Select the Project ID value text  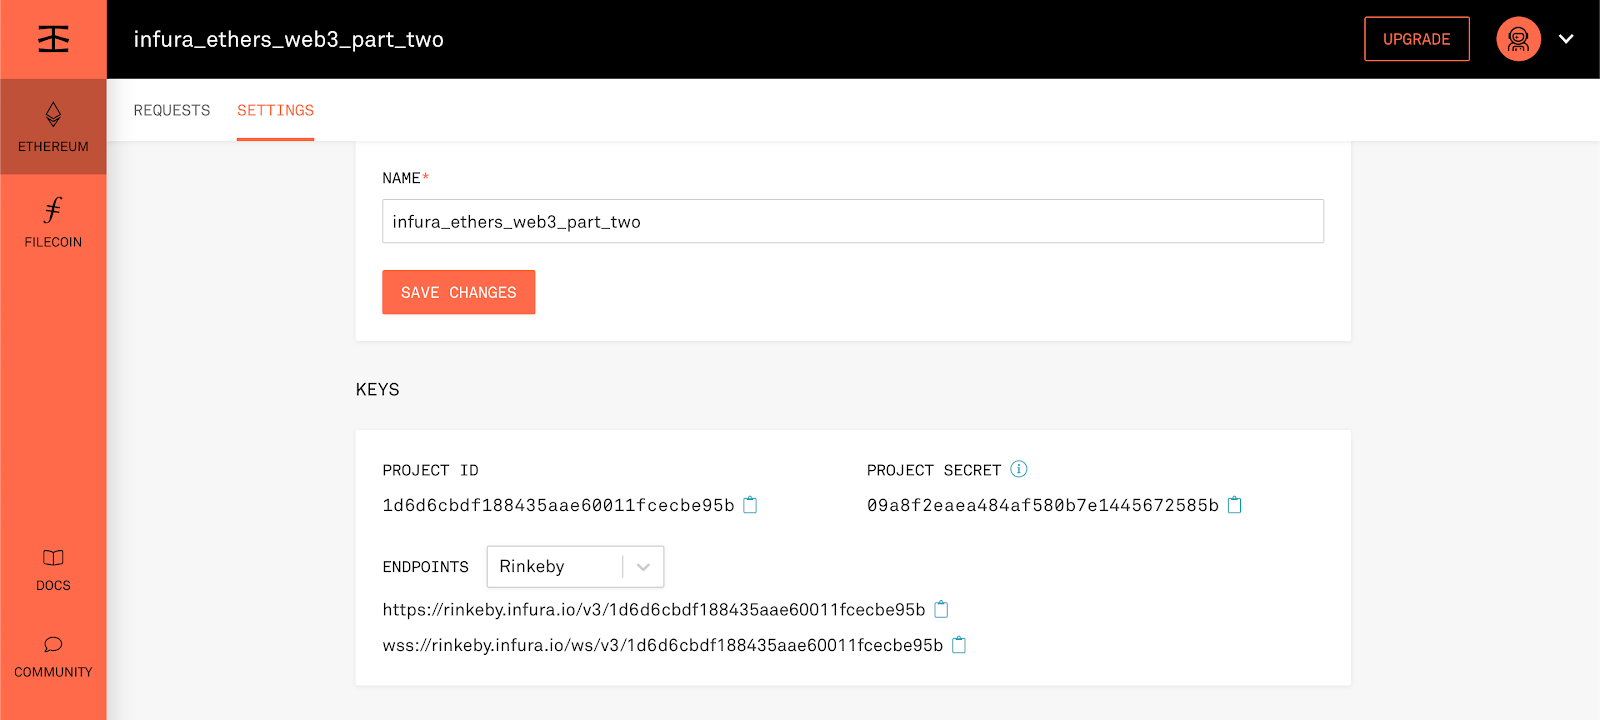coord(558,505)
